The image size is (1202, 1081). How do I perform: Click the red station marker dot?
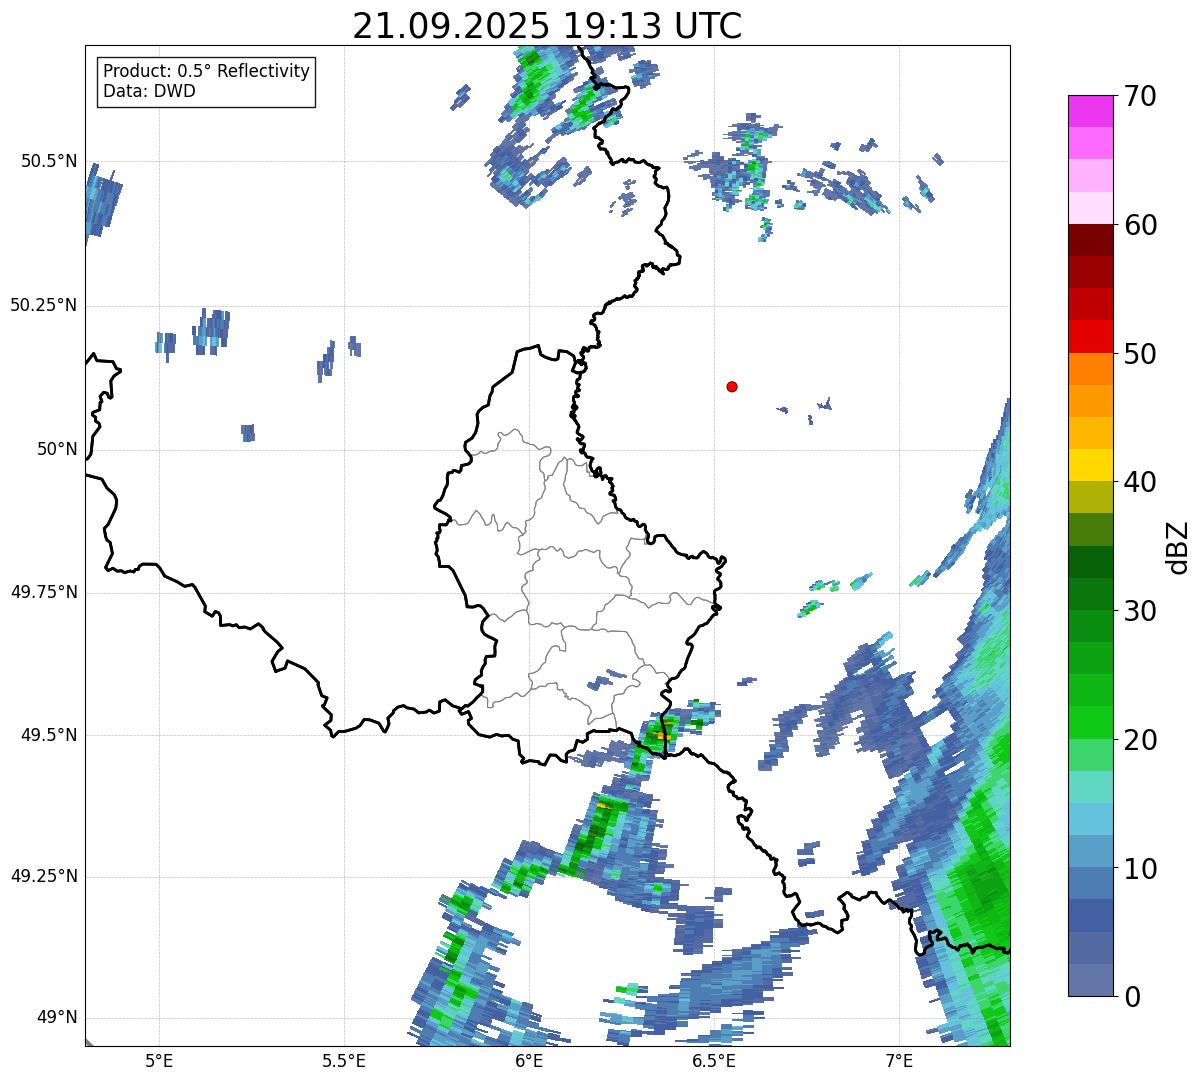point(732,386)
